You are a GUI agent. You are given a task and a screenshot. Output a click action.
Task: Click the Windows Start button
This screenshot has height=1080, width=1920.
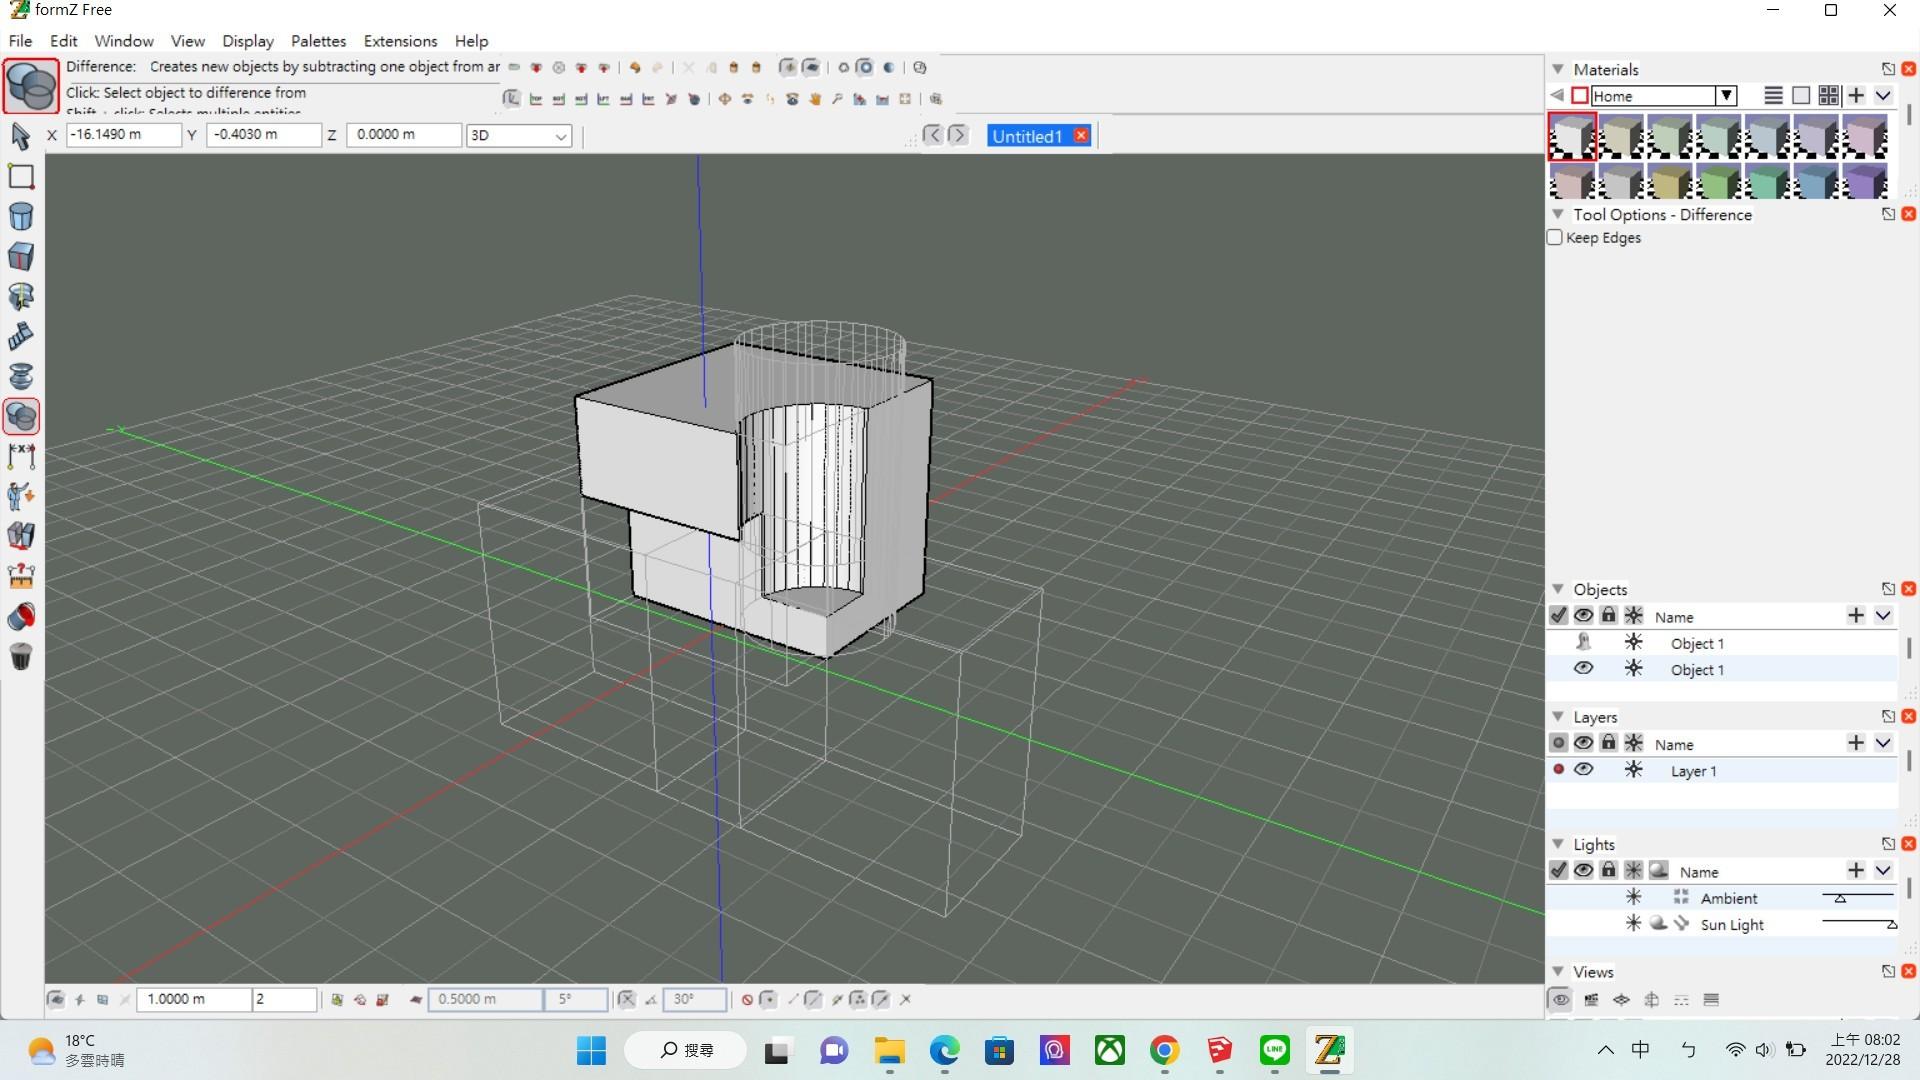click(591, 1050)
